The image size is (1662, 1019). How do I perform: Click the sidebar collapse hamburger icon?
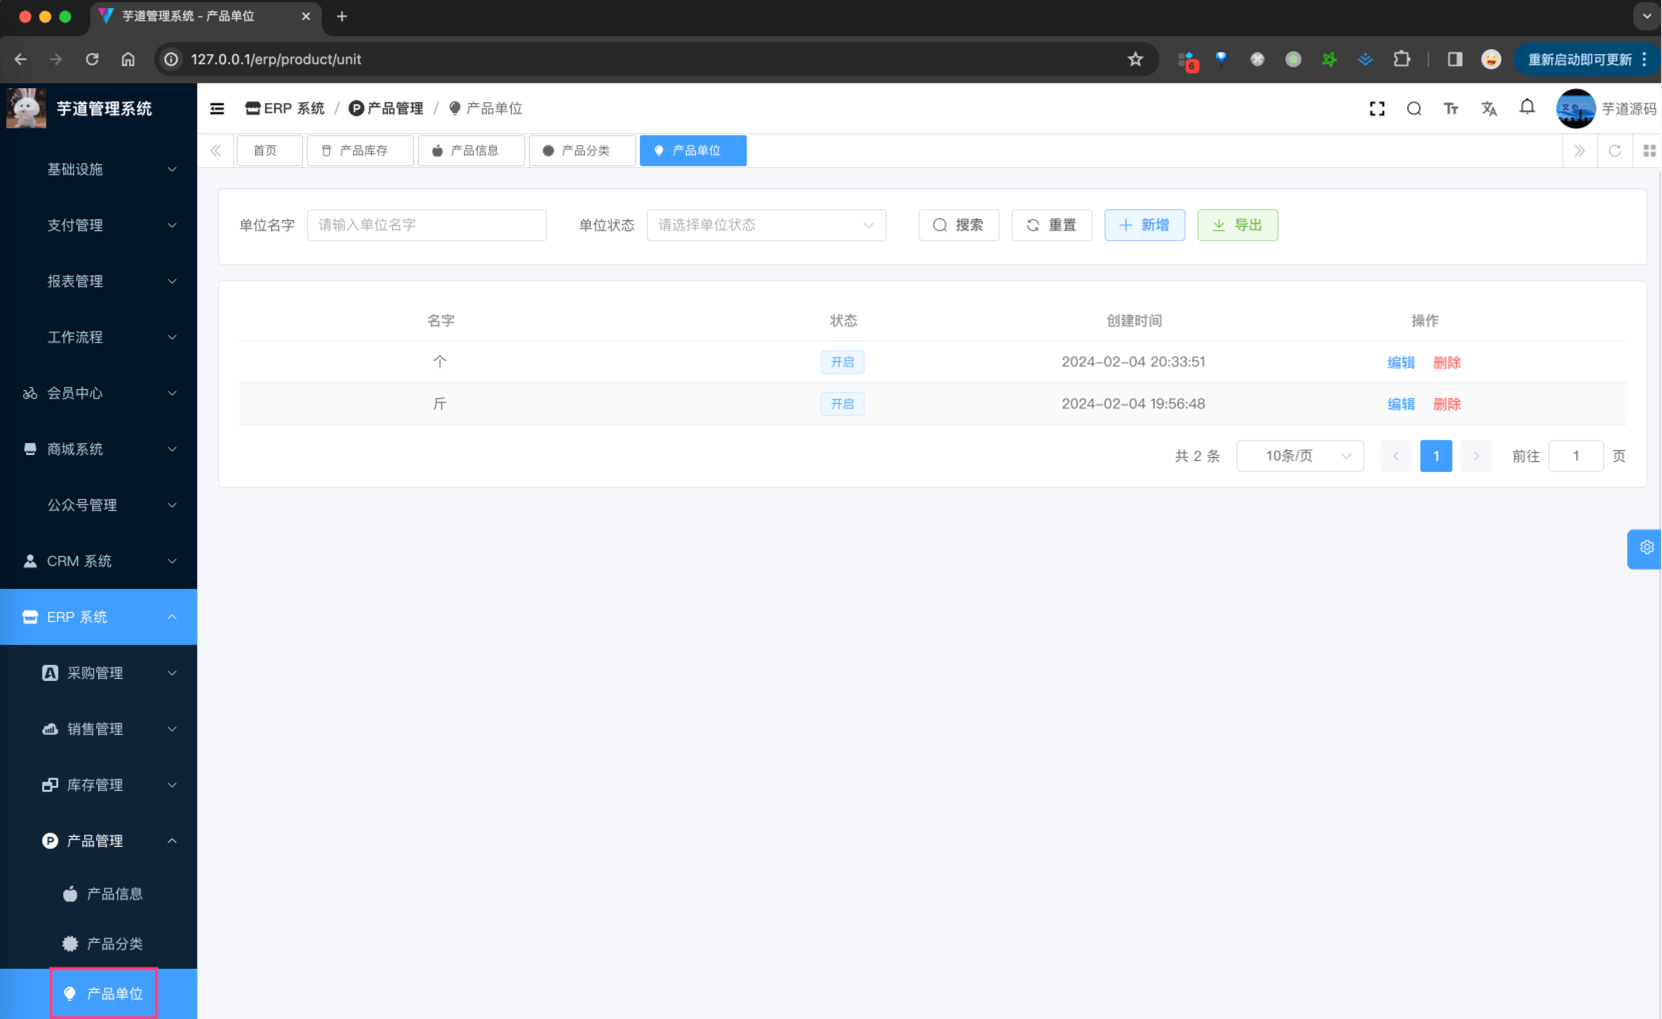[x=217, y=108]
